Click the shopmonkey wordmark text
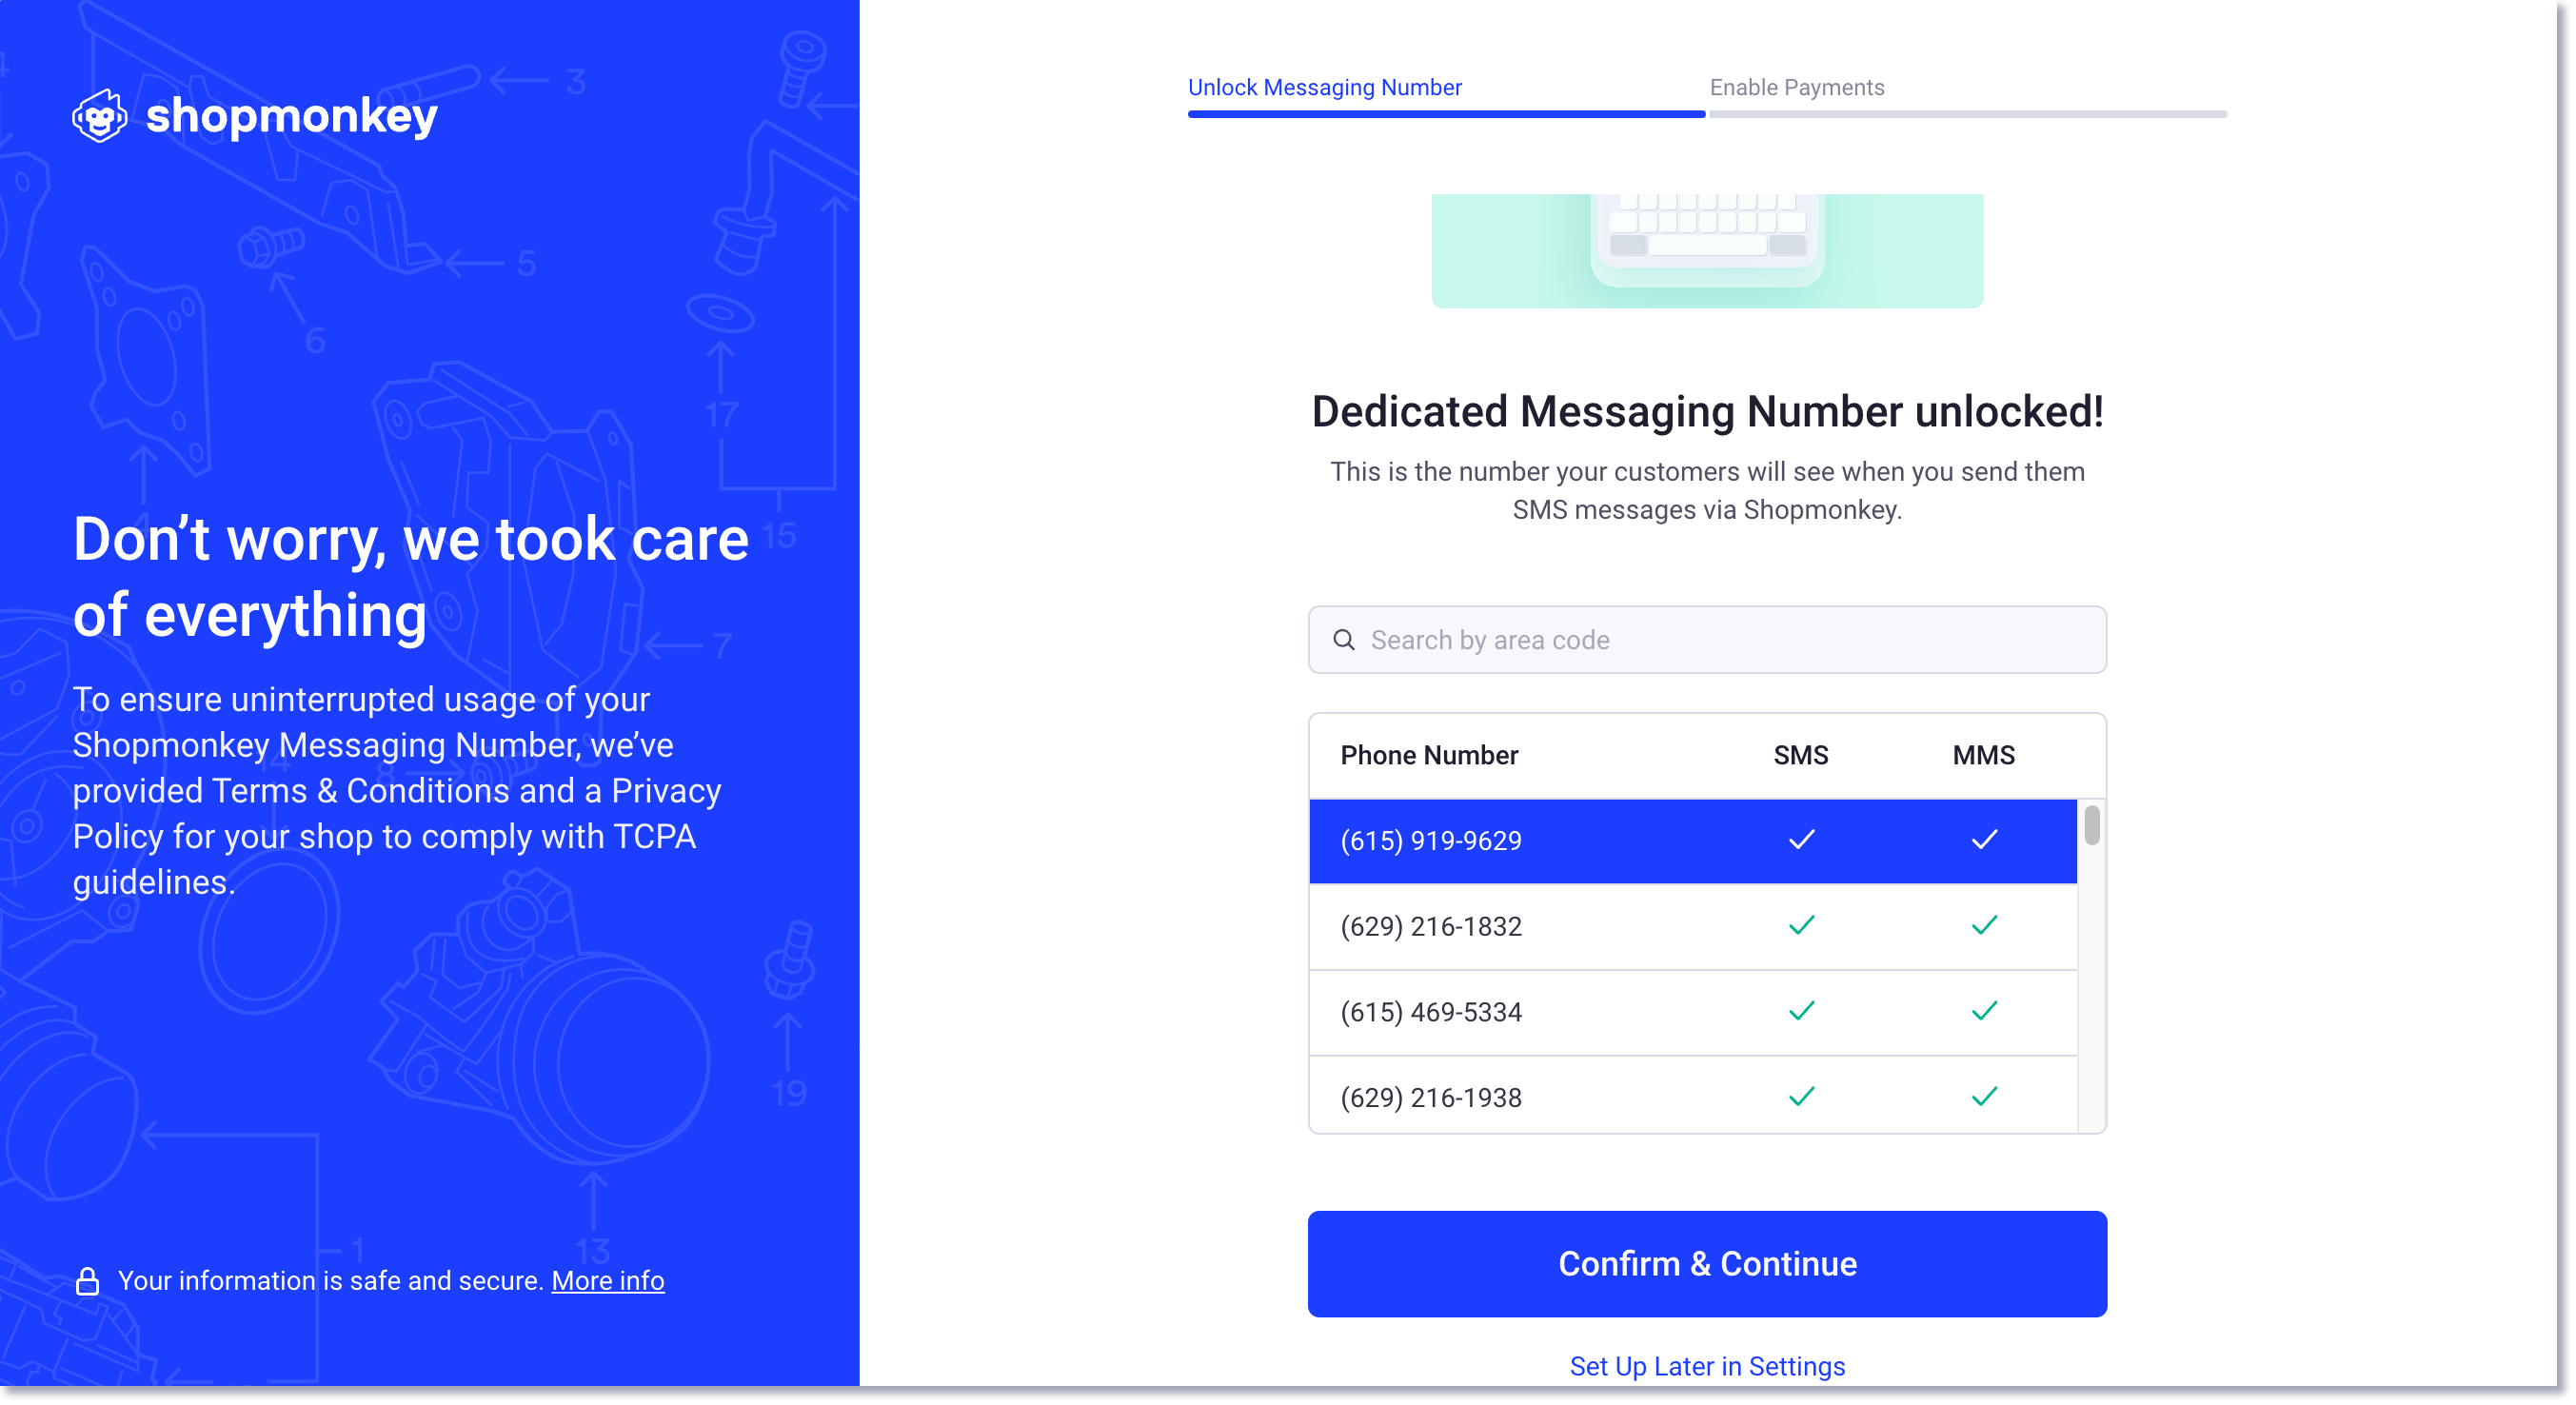The image size is (2576, 1405). click(x=292, y=116)
